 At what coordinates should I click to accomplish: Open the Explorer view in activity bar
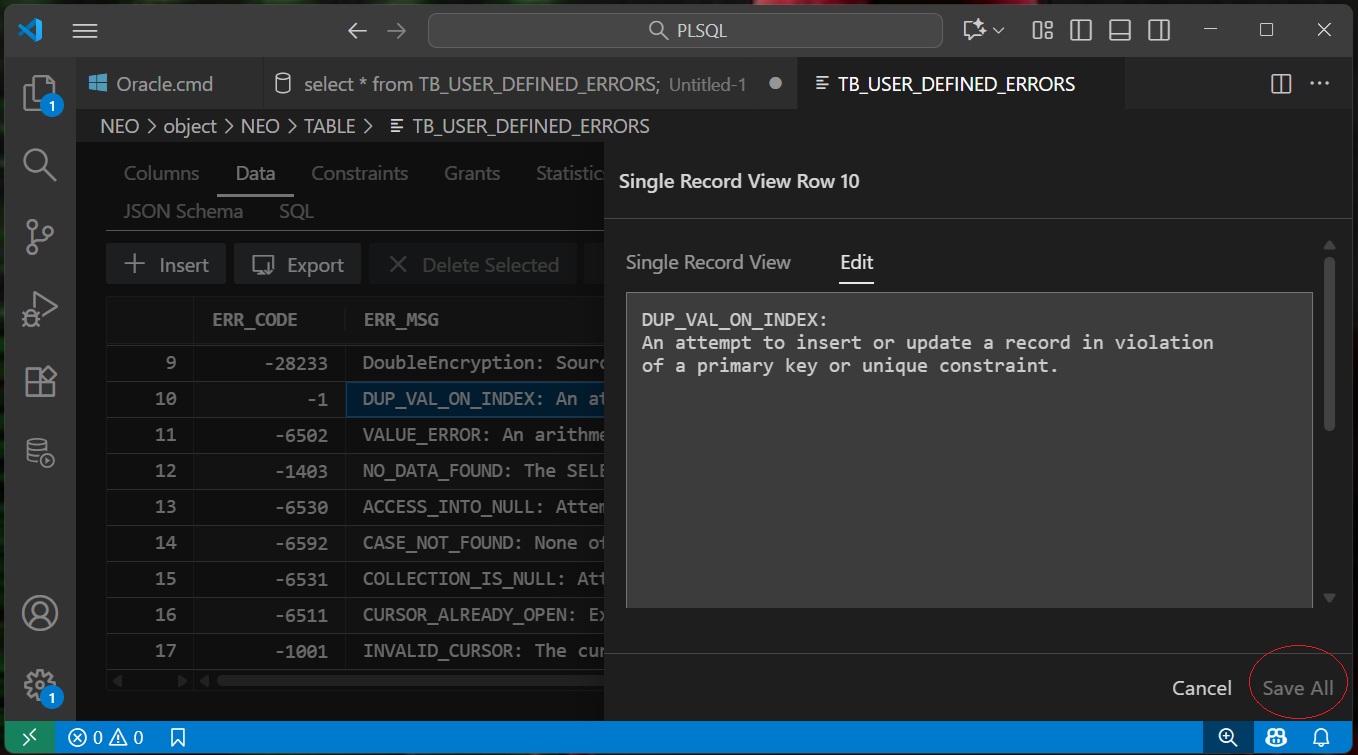click(39, 93)
